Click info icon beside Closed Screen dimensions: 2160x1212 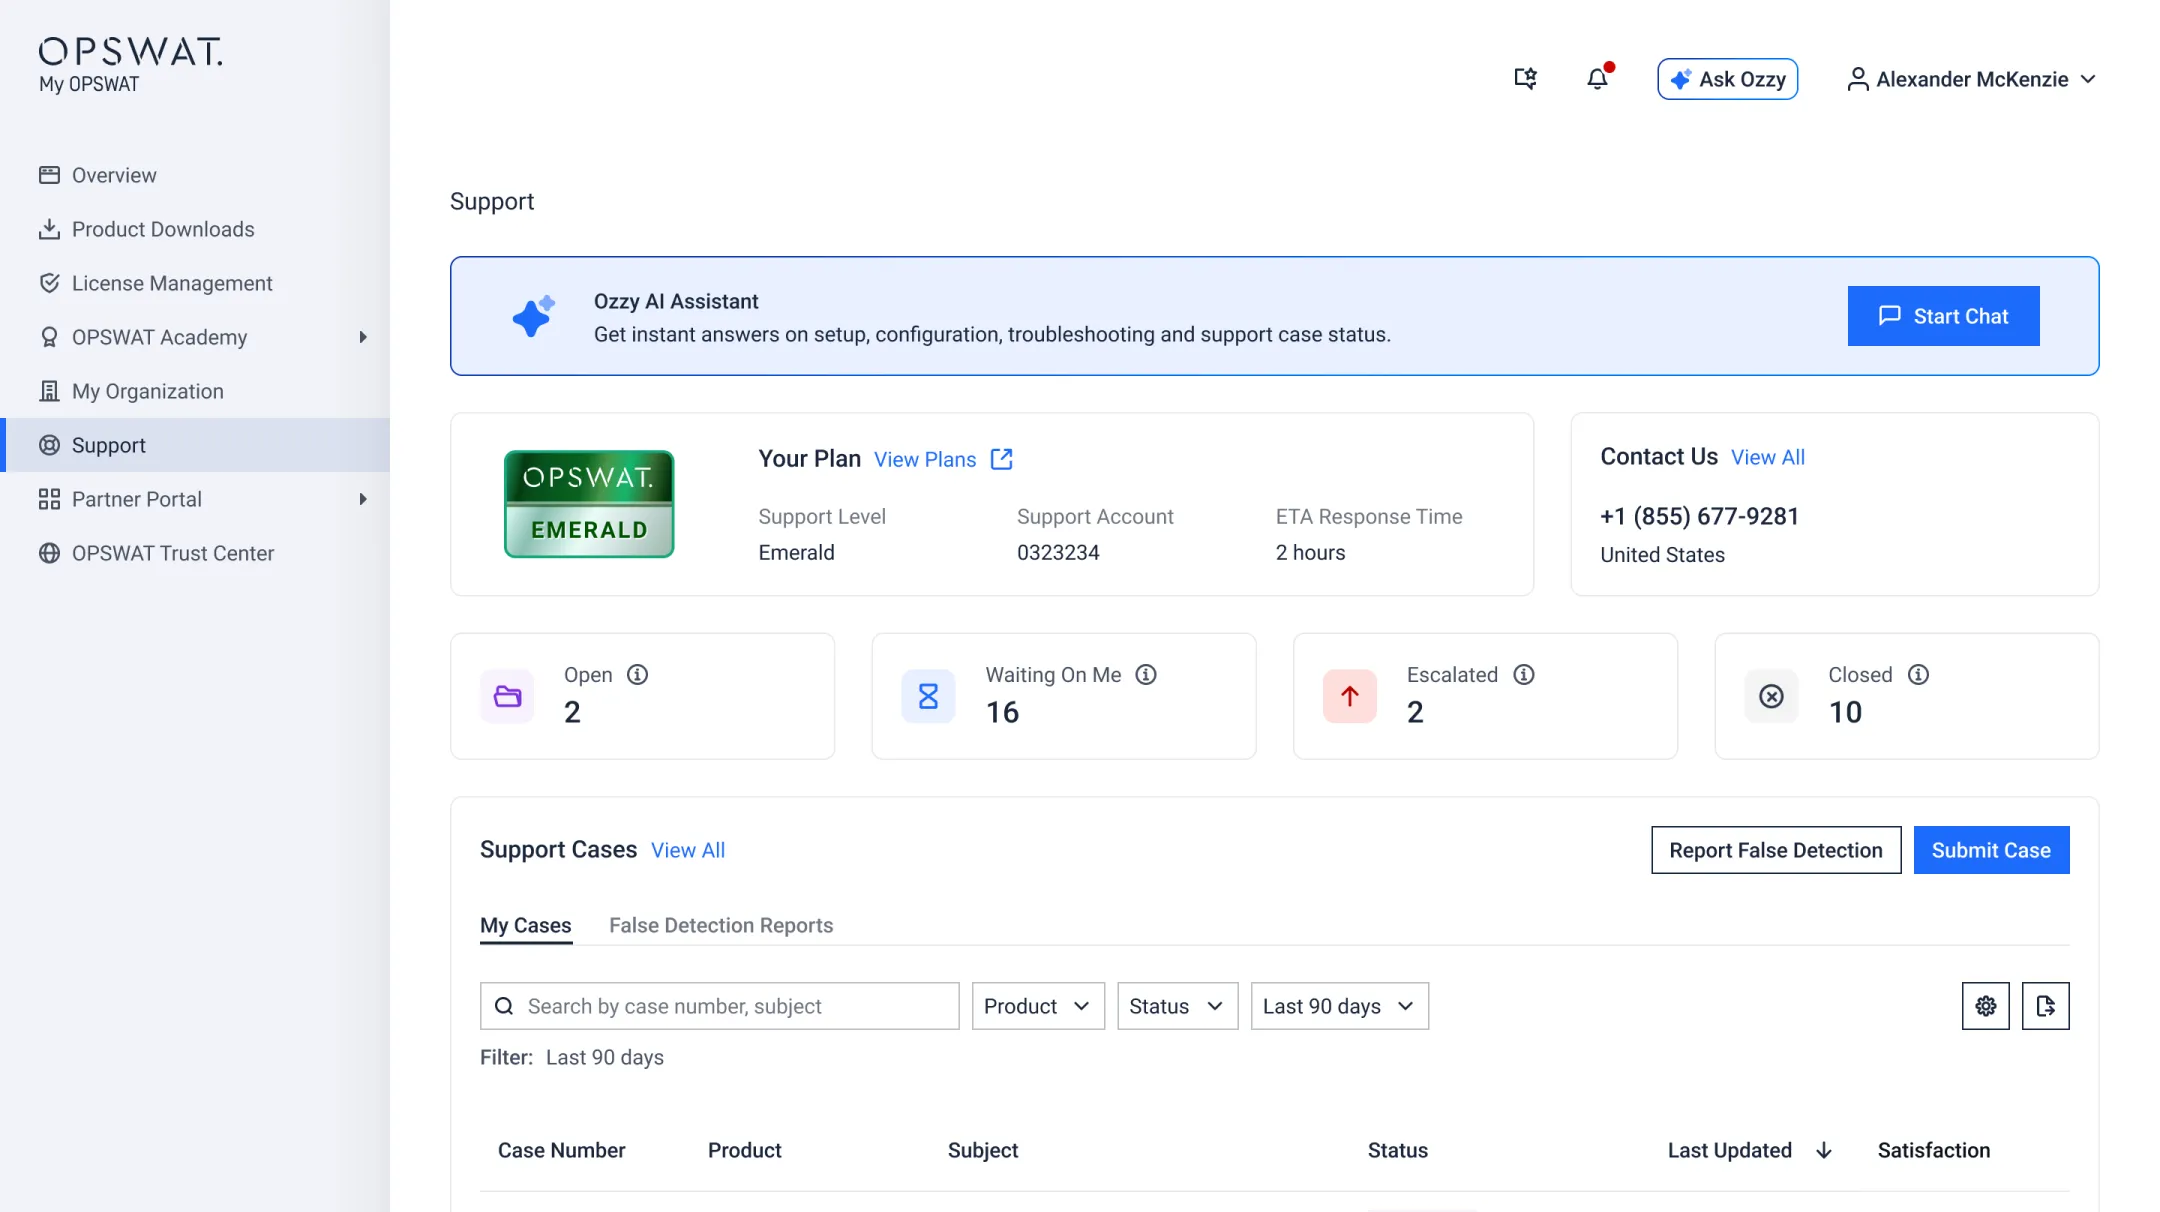coord(1918,675)
